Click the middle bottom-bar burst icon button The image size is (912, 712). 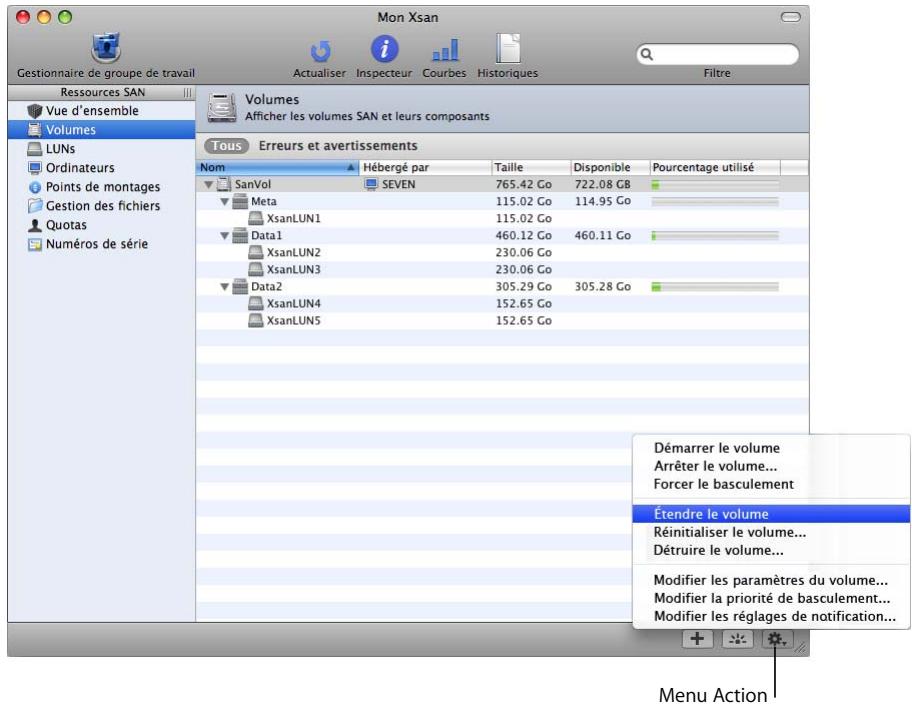click(x=738, y=639)
